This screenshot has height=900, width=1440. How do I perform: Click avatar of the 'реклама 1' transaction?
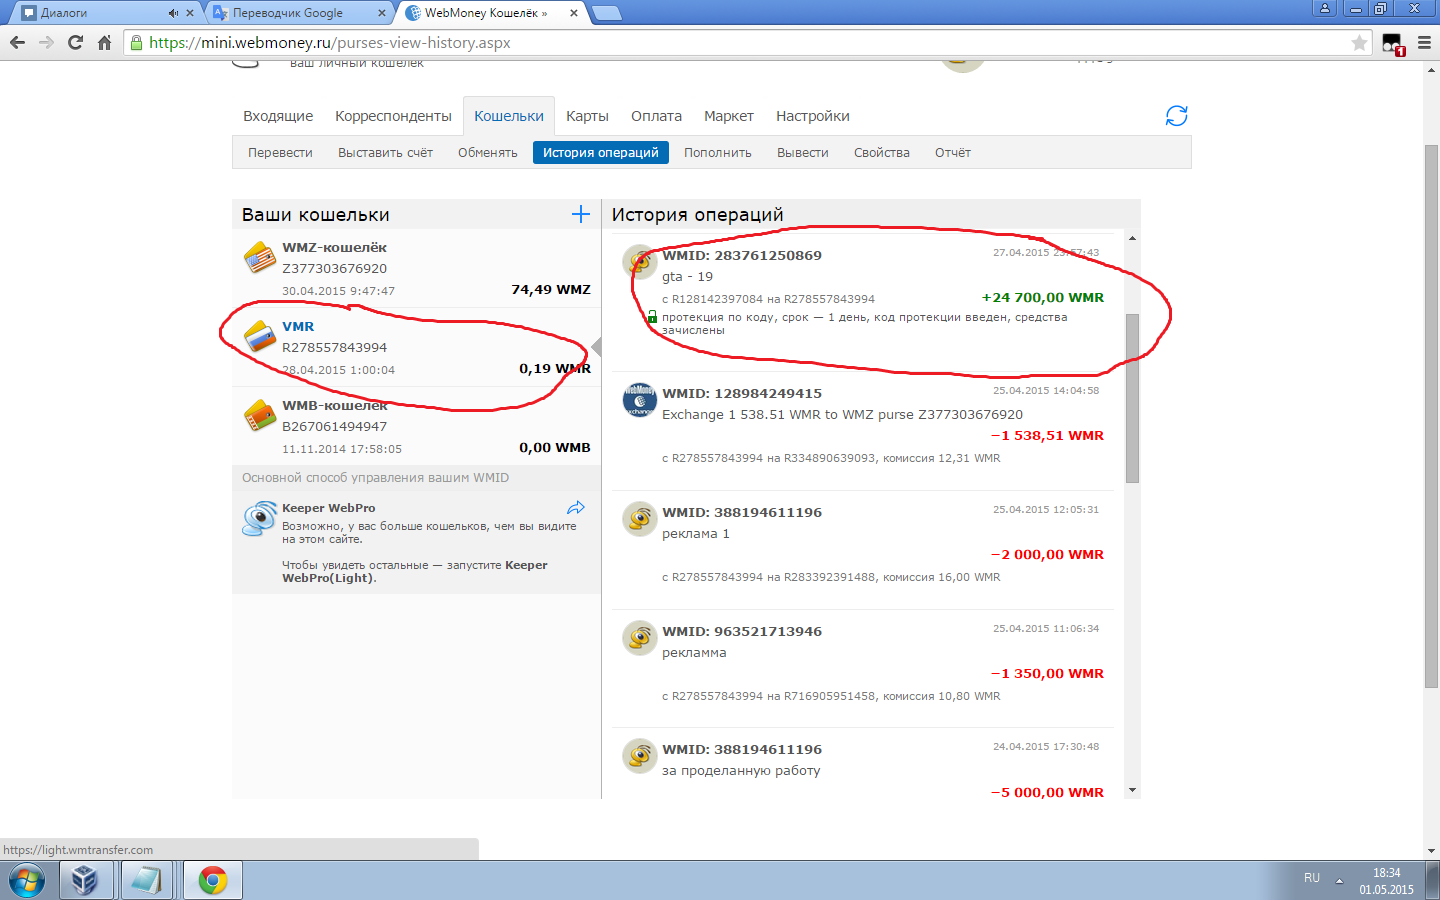(x=639, y=519)
